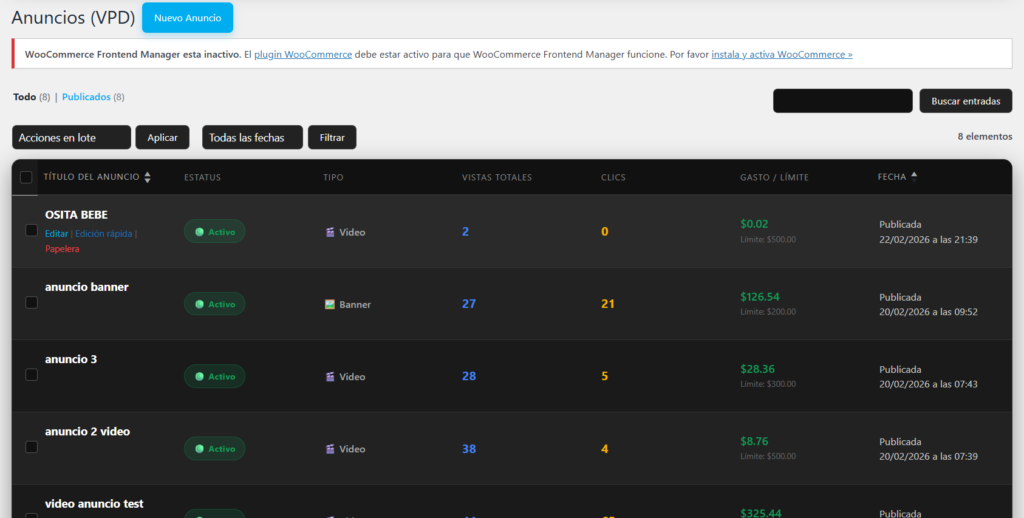The width and height of the screenshot is (1024, 518).
Task: Select the anuncio 3 row checkbox
Action: pyautogui.click(x=31, y=375)
